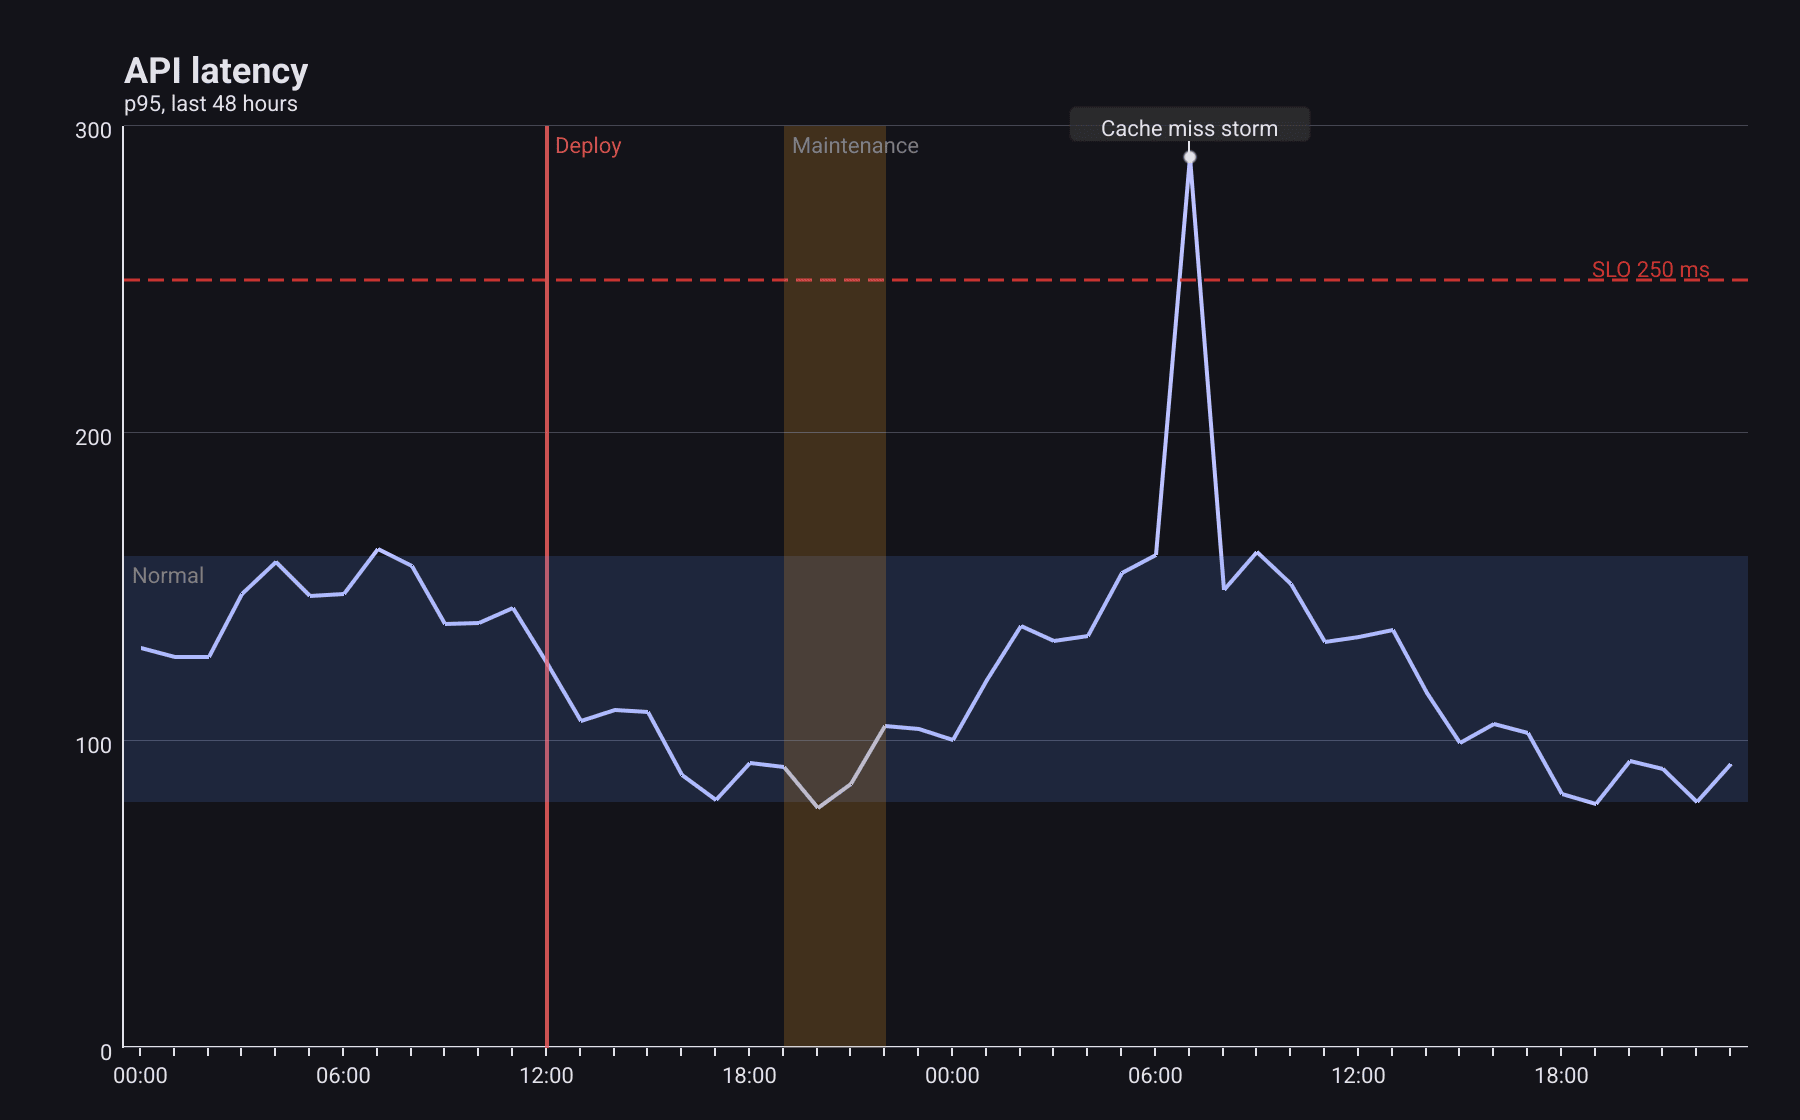Click the 'API latency' chart title

point(216,71)
